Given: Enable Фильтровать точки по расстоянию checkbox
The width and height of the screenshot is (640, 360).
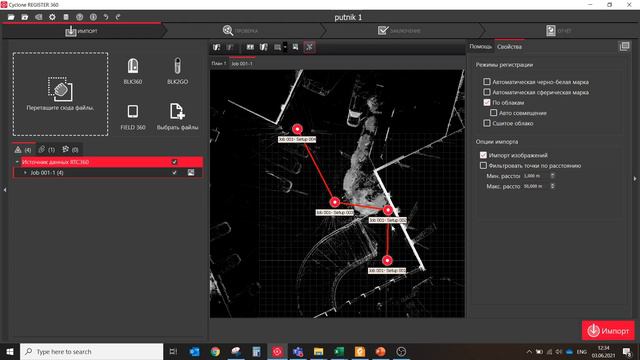Looking at the screenshot, I should [x=483, y=166].
